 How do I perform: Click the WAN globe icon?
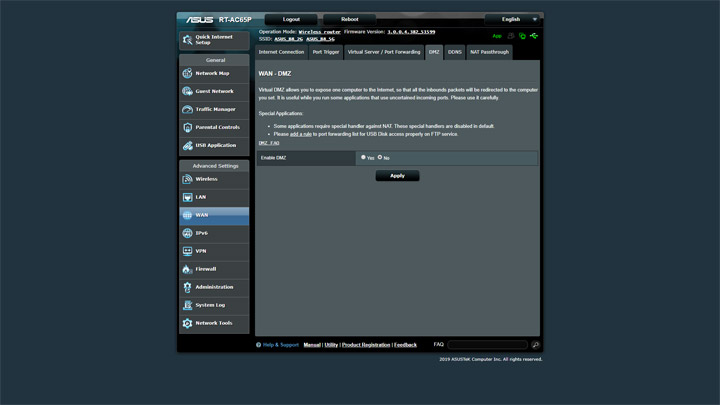coord(187,215)
